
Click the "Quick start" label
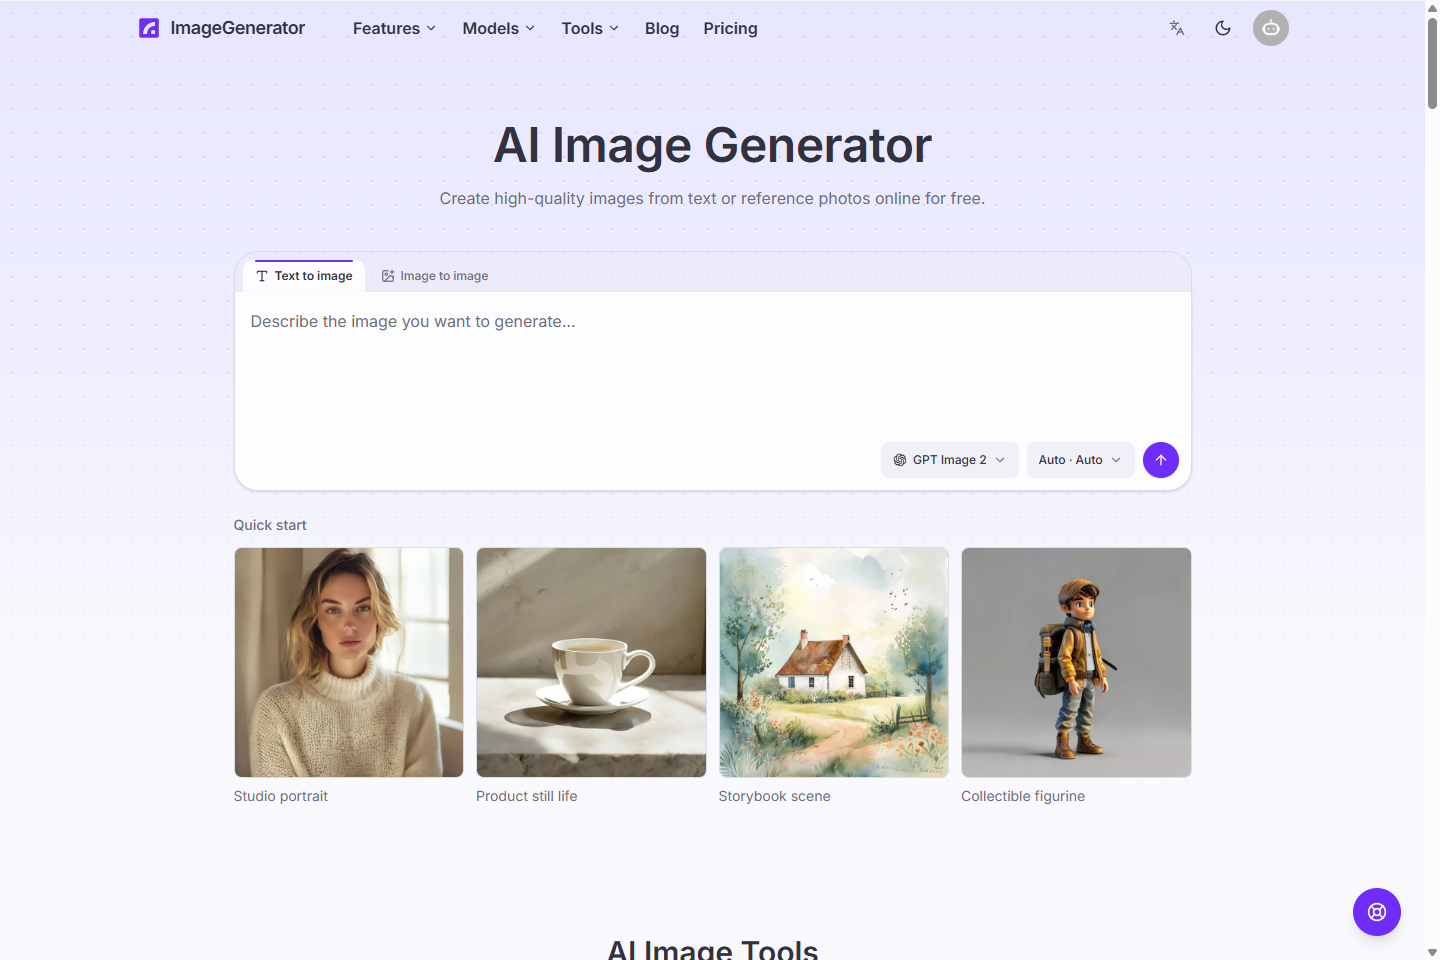pyautogui.click(x=270, y=525)
